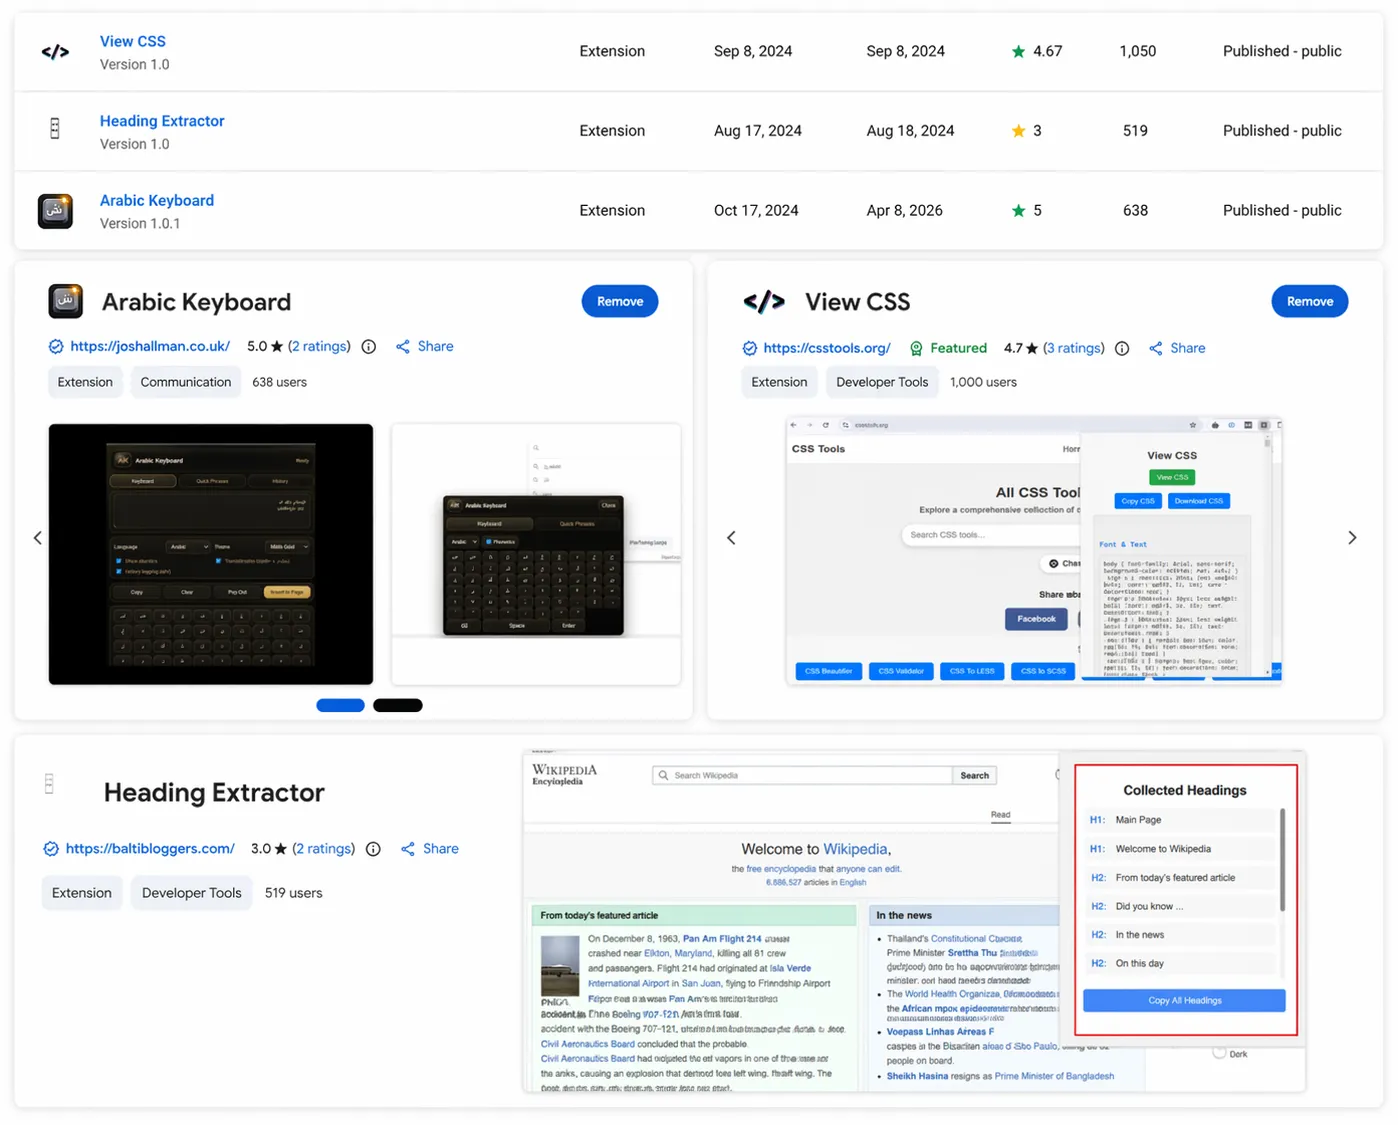Click the Copy All Headings button
The height and width of the screenshot is (1125, 1398).
pos(1184,1000)
